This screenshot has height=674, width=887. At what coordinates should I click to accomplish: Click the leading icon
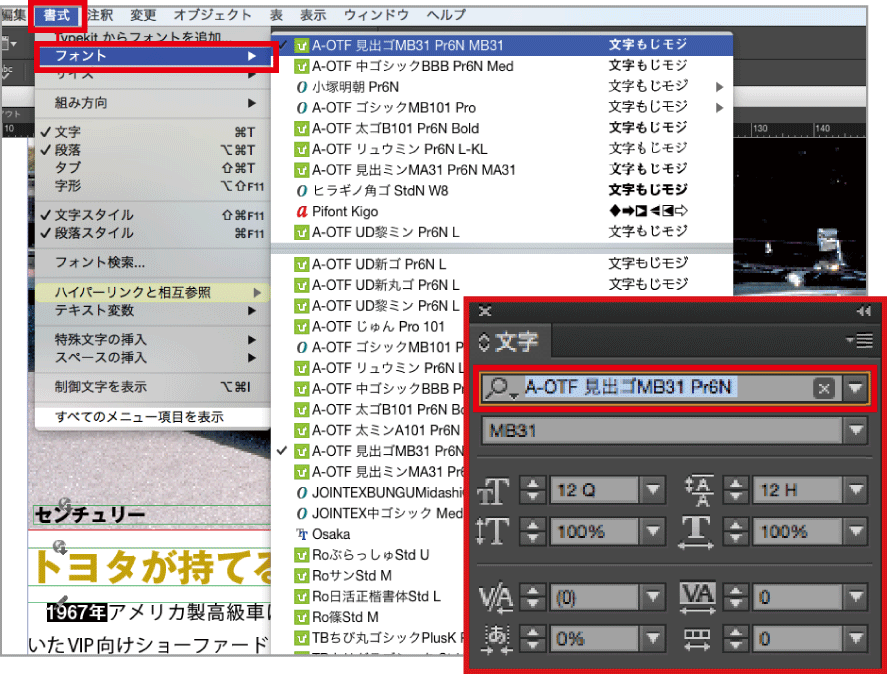tap(699, 490)
